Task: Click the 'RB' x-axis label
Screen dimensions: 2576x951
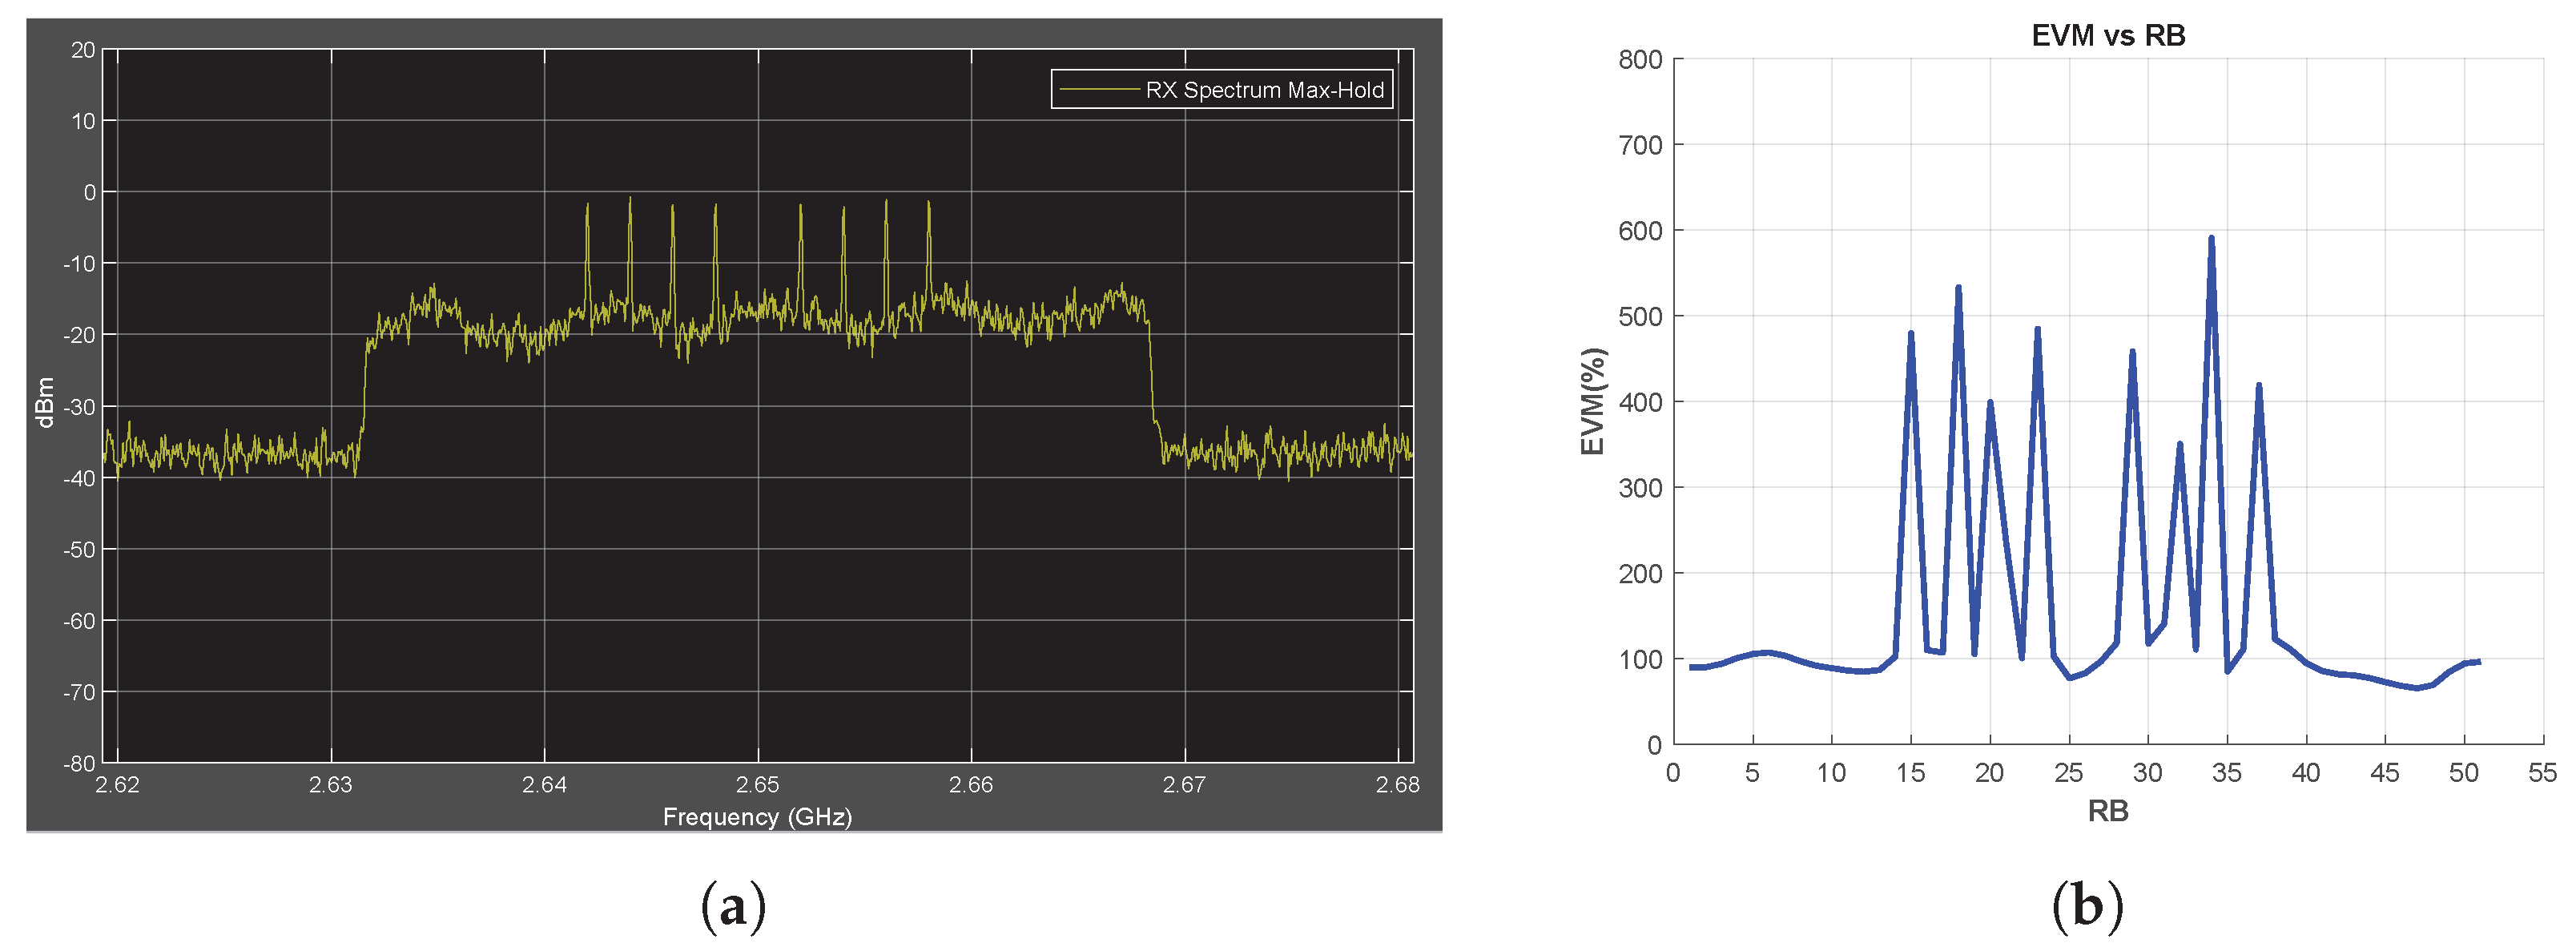Action: coord(2108,811)
